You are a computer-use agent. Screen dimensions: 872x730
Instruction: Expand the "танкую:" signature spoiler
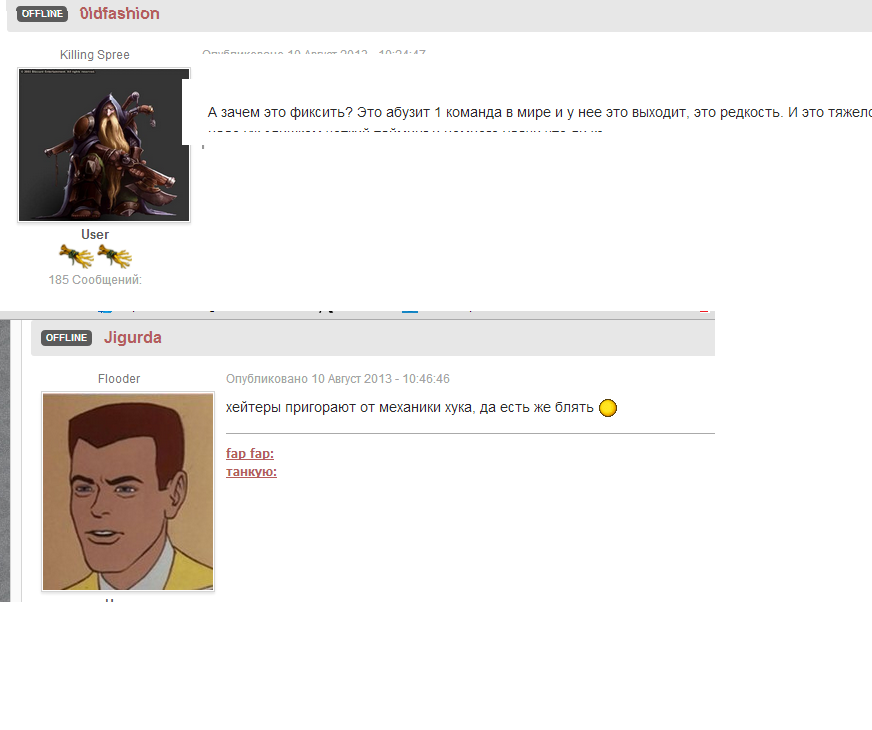[x=251, y=472]
